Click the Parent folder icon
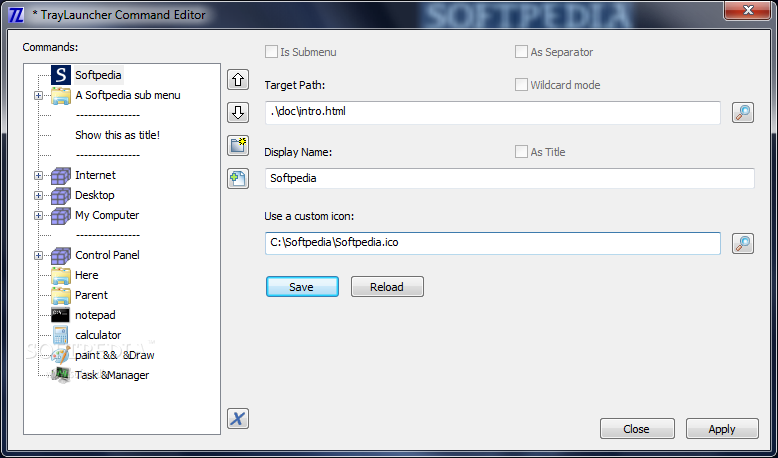The image size is (778, 458). pyautogui.click(x=61, y=295)
